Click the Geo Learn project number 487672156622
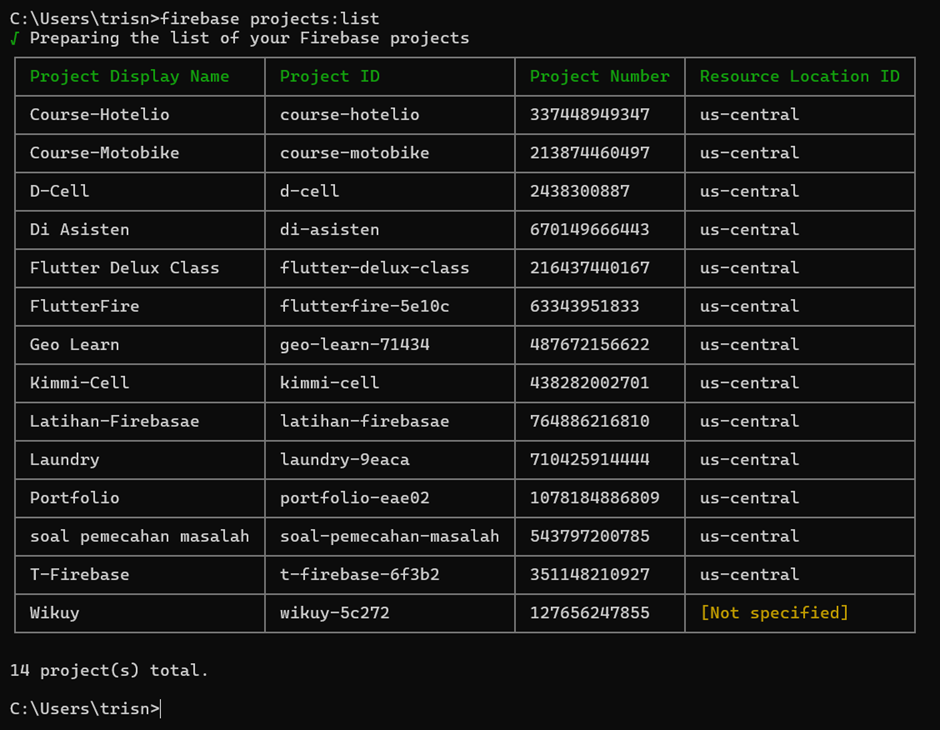The width and height of the screenshot is (940, 730). pos(589,345)
